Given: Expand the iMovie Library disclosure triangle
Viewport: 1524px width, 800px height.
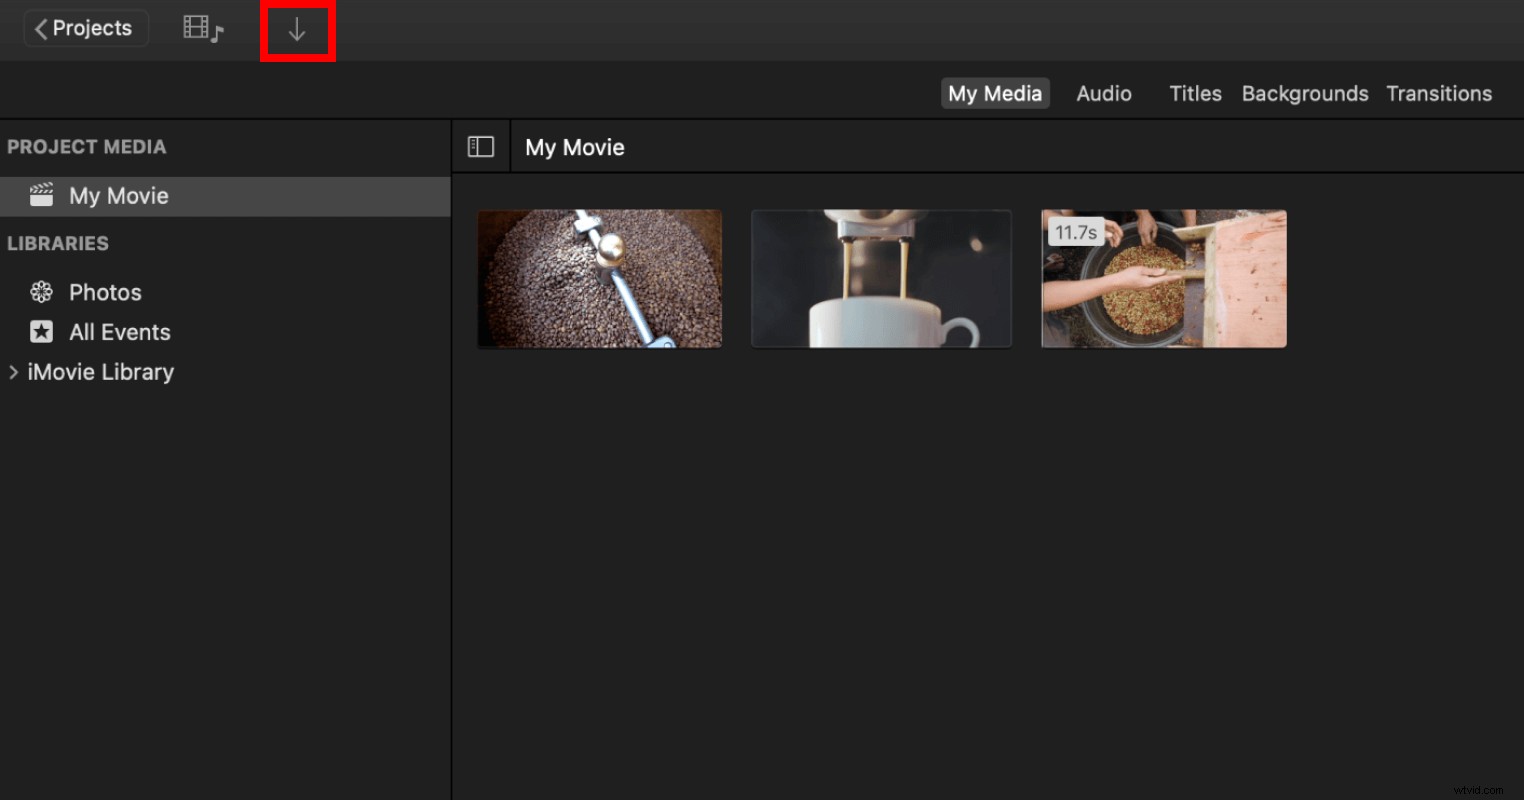Looking at the screenshot, I should click(x=13, y=371).
